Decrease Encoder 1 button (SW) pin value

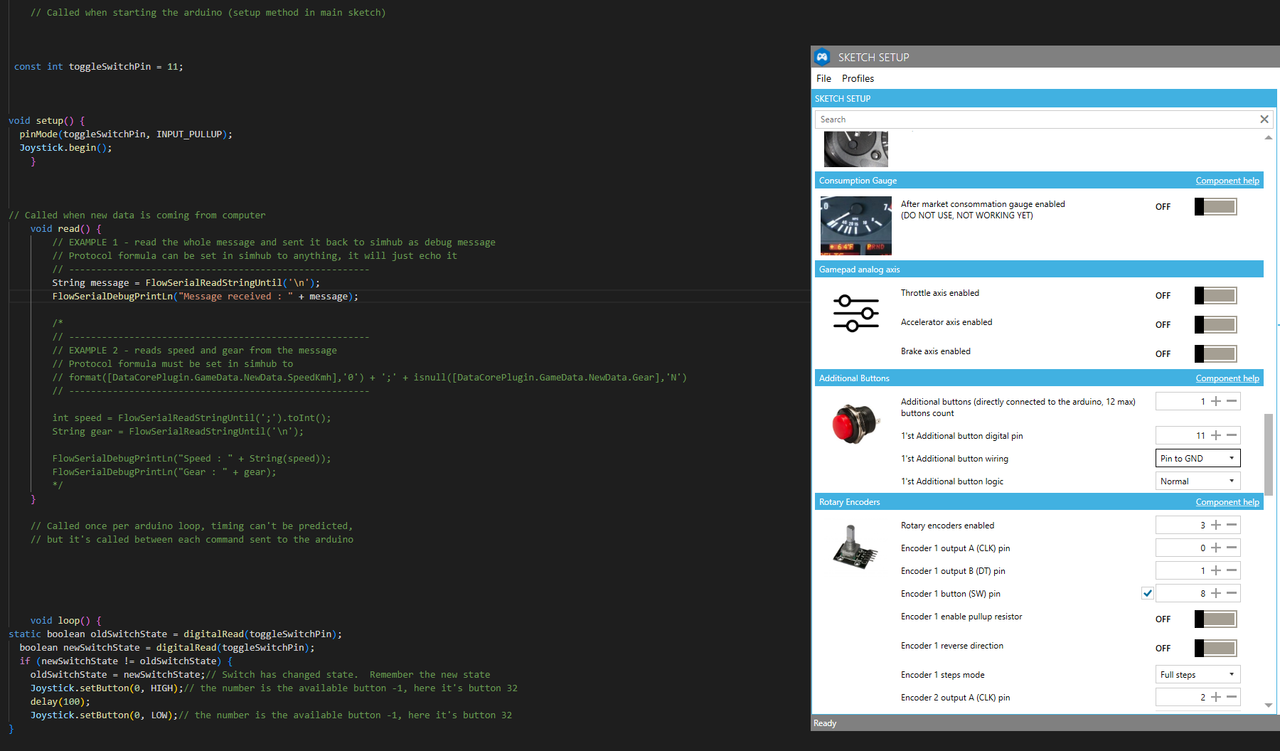[1232, 594]
